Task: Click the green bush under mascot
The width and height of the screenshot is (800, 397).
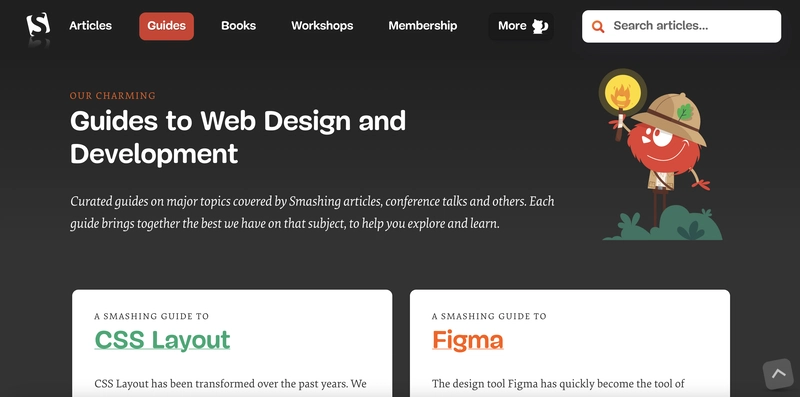Action: pyautogui.click(x=663, y=225)
